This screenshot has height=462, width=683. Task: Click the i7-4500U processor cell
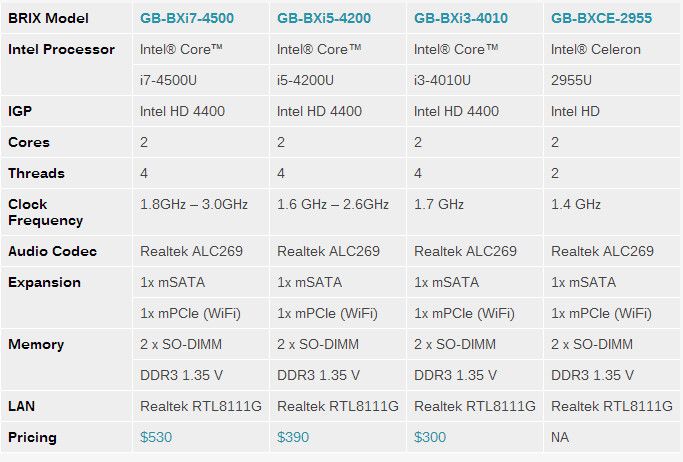[176, 80]
